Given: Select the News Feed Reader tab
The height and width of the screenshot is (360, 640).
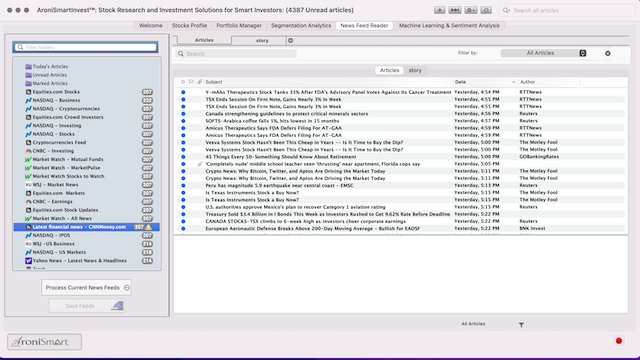Looking at the screenshot, I should click(364, 25).
